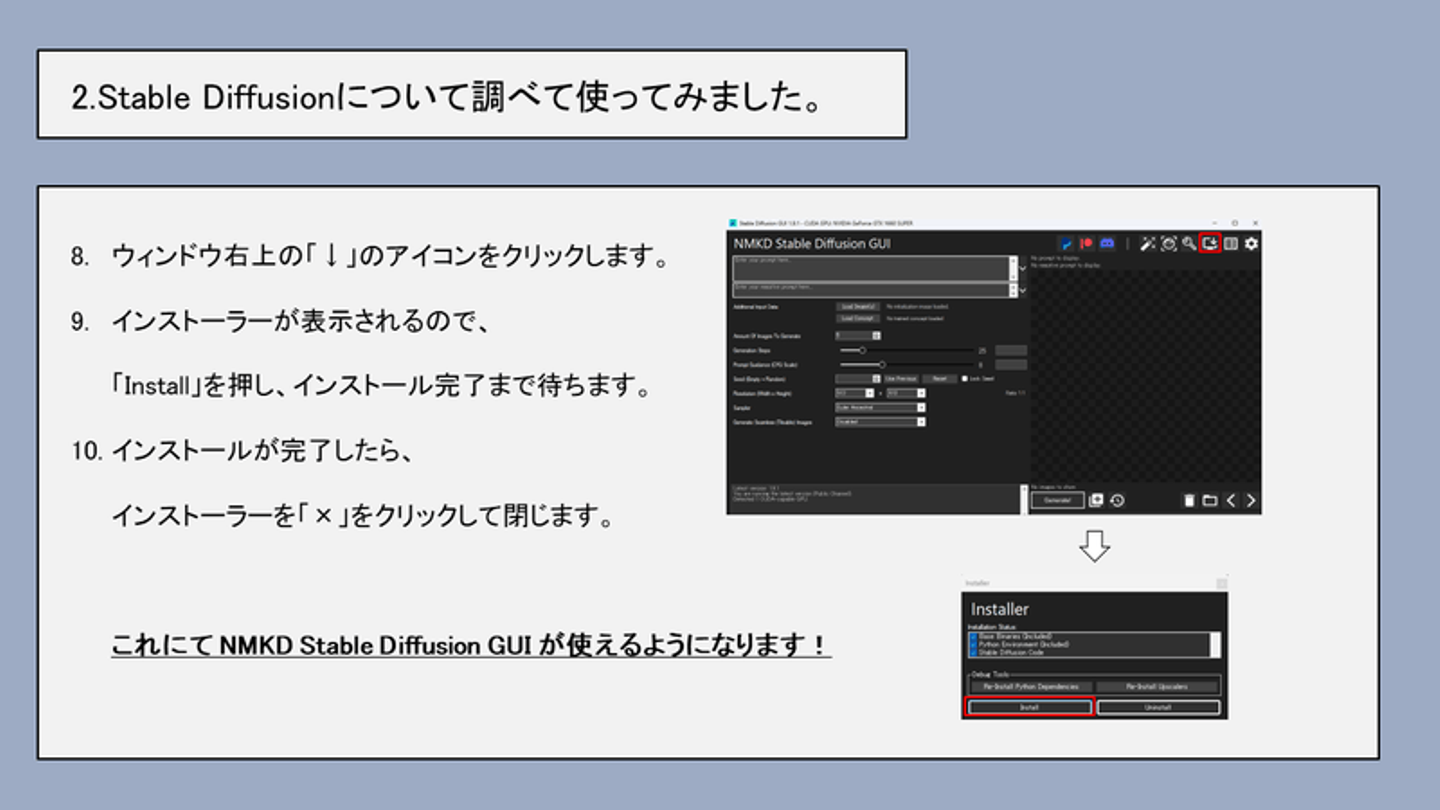Screen dimensions: 1440x810
Task: Click the add-image icon beside Generate
Action: 1096,500
